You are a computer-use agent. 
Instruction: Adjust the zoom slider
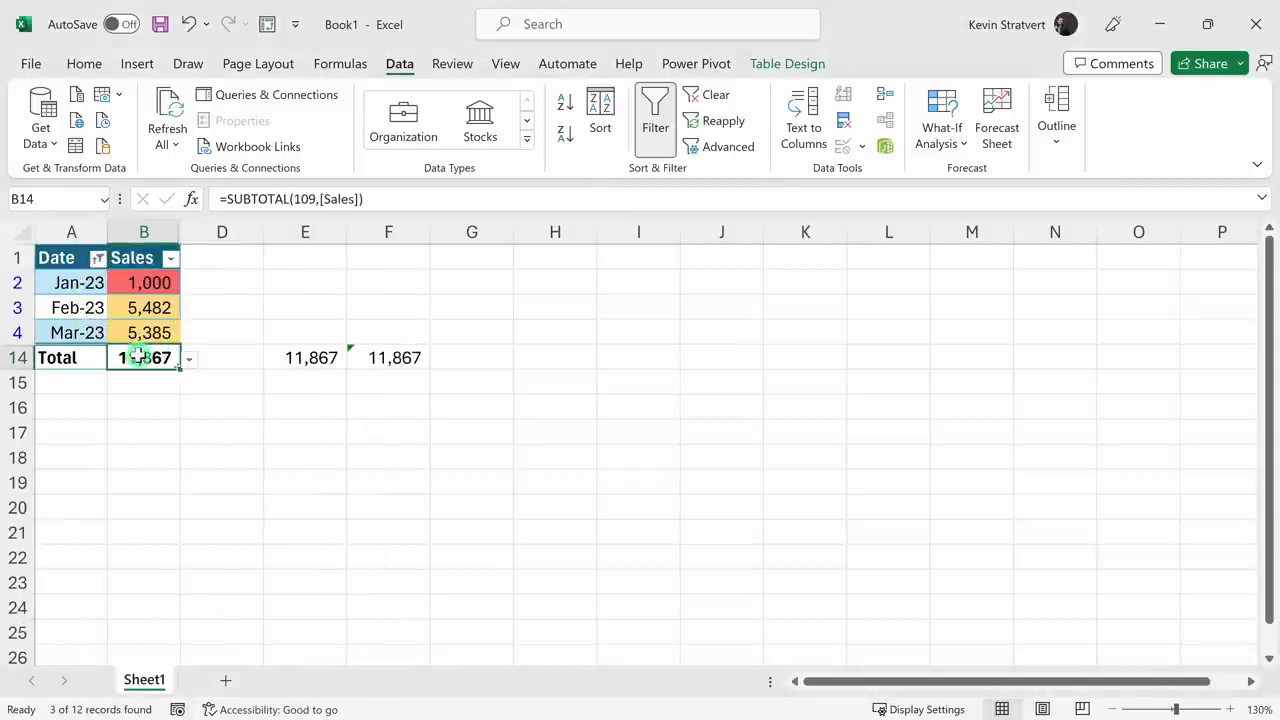point(1176,709)
